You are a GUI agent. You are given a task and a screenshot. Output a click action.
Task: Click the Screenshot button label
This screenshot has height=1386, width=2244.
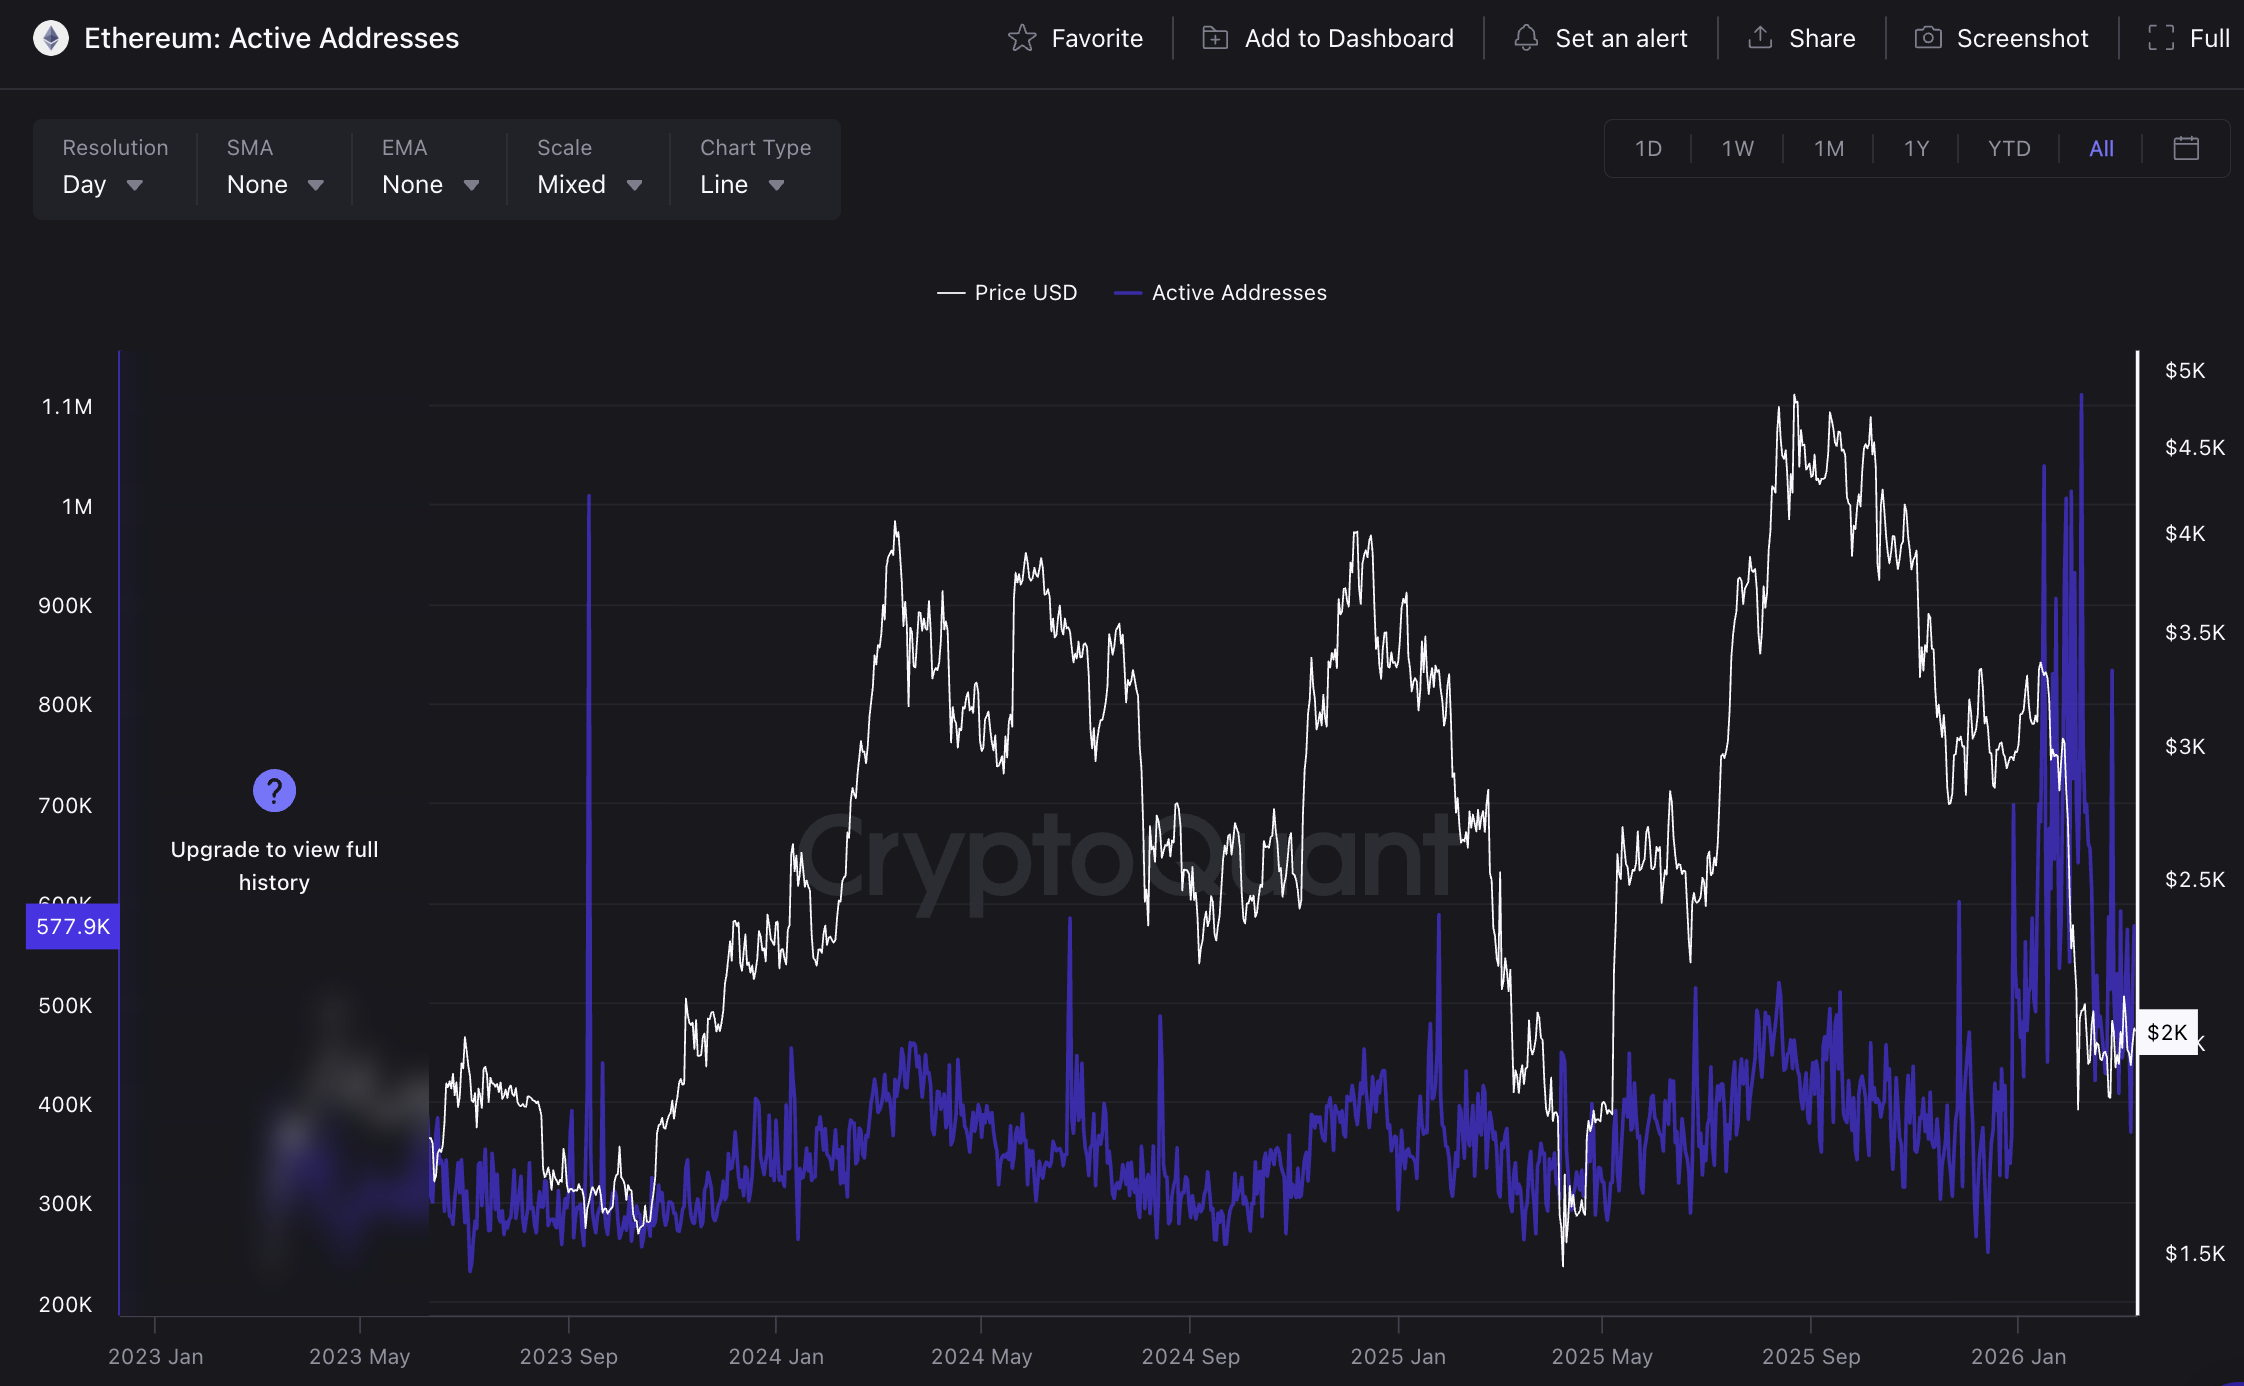[x=2022, y=38]
